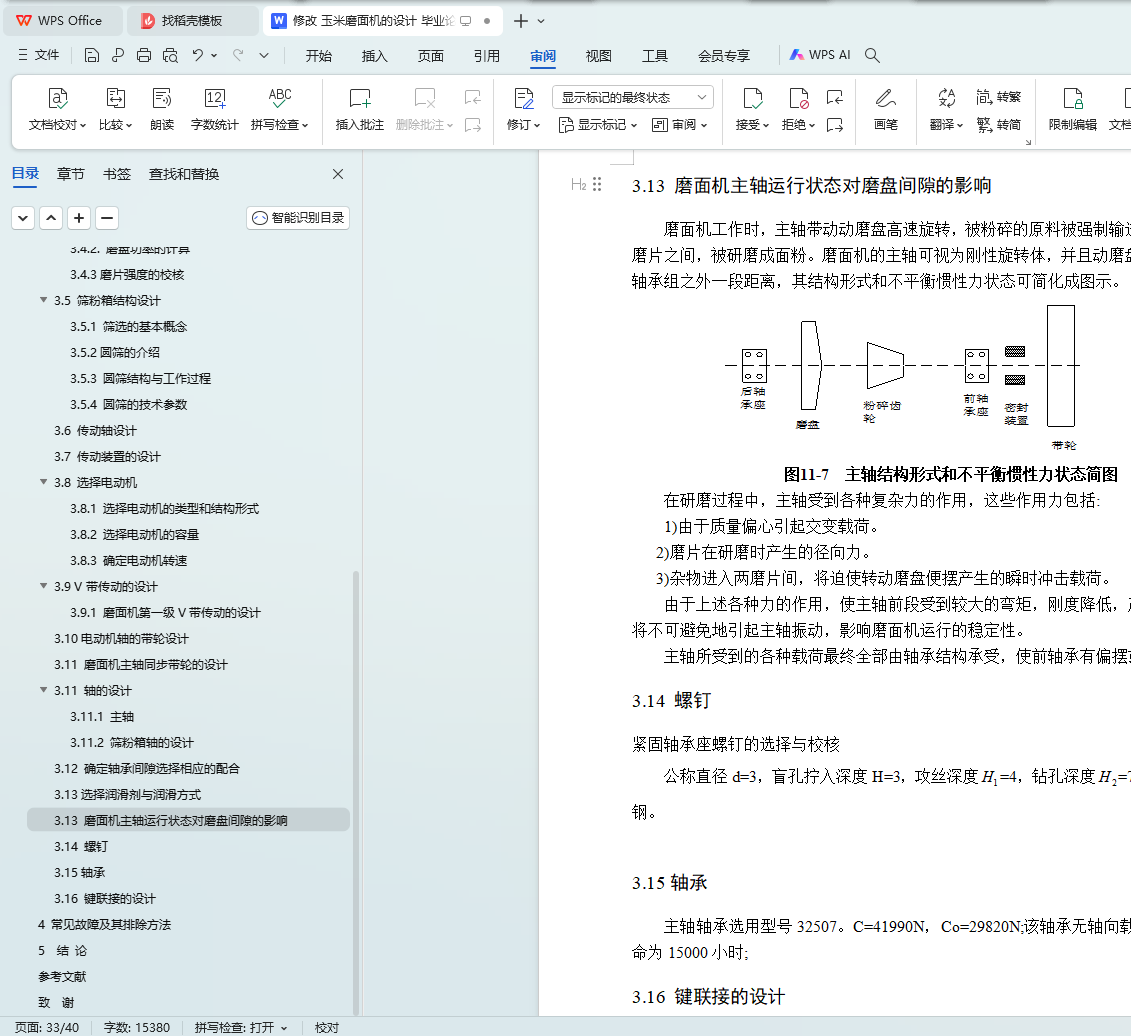Click 转简 convert to simplified Chinese
Screen dimensions: 1131x1036
999,125
